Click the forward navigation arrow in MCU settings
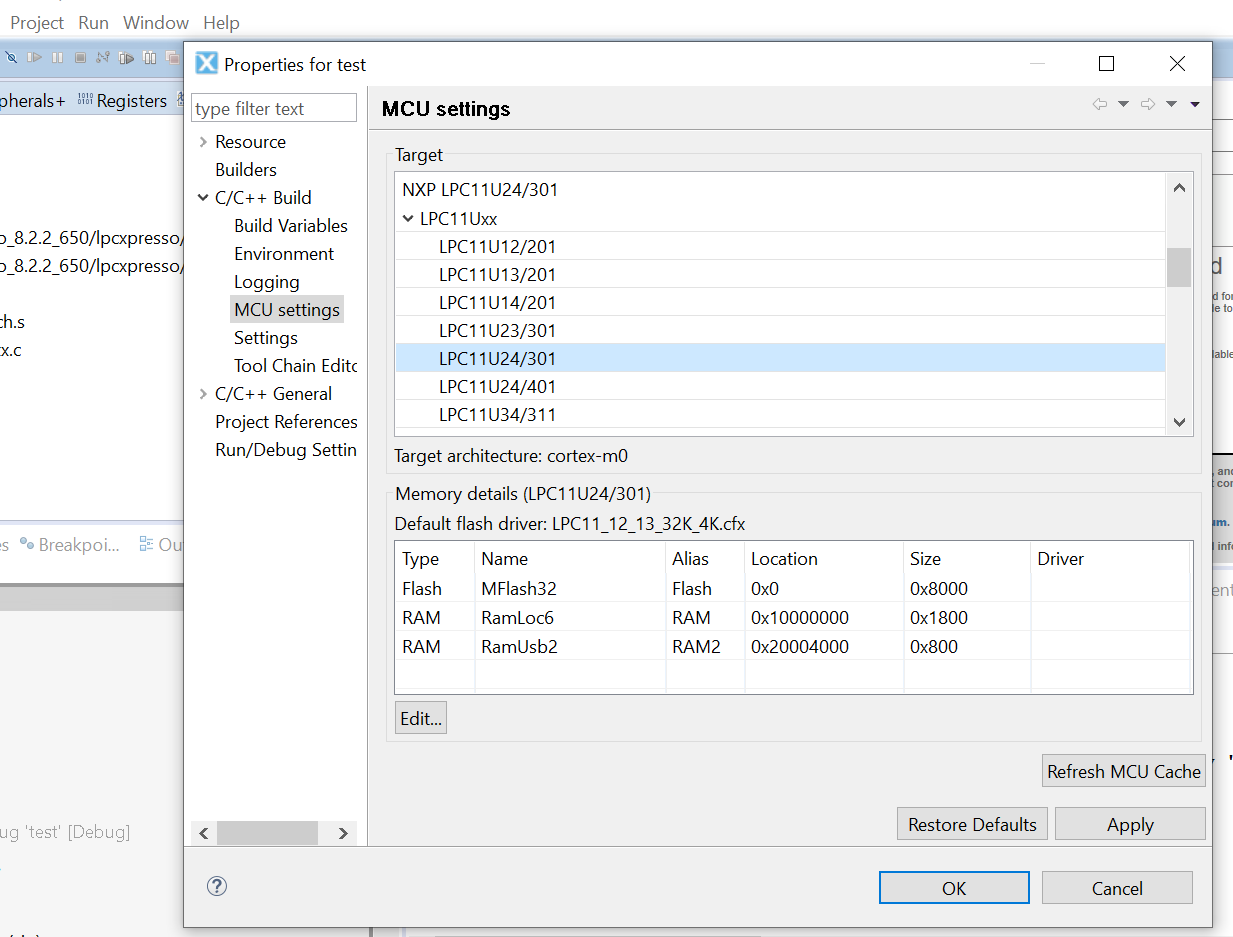1233x937 pixels. click(1146, 103)
